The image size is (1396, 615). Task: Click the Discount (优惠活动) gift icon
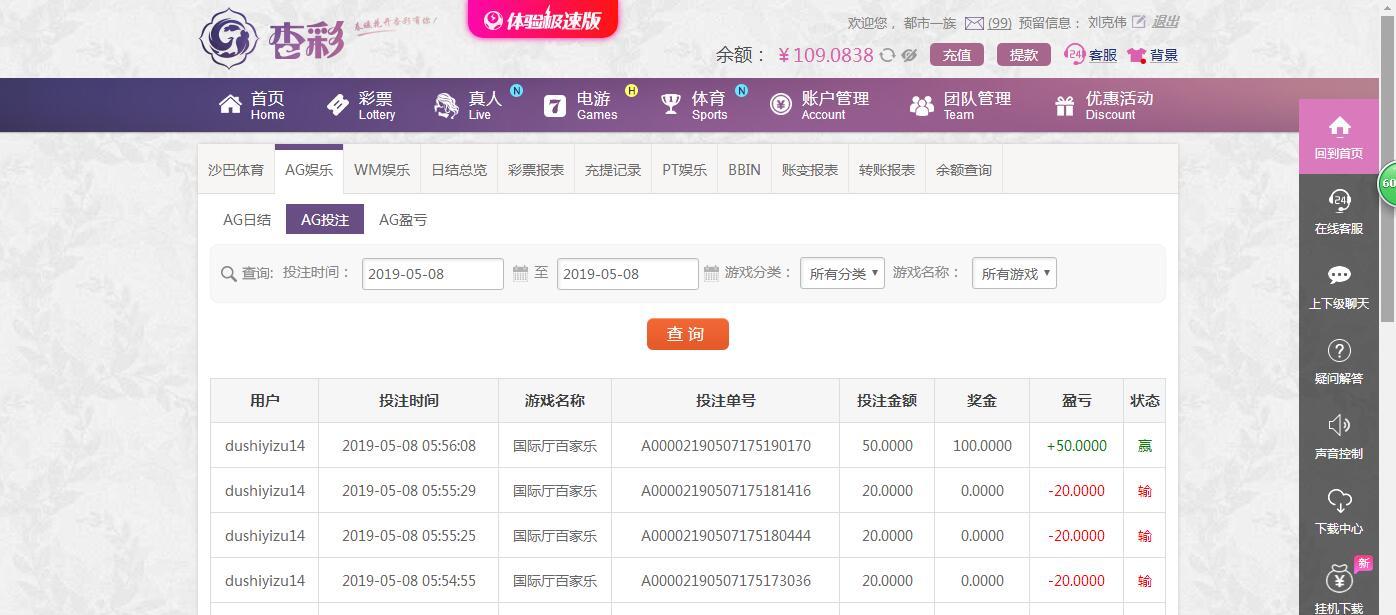[x=1063, y=103]
